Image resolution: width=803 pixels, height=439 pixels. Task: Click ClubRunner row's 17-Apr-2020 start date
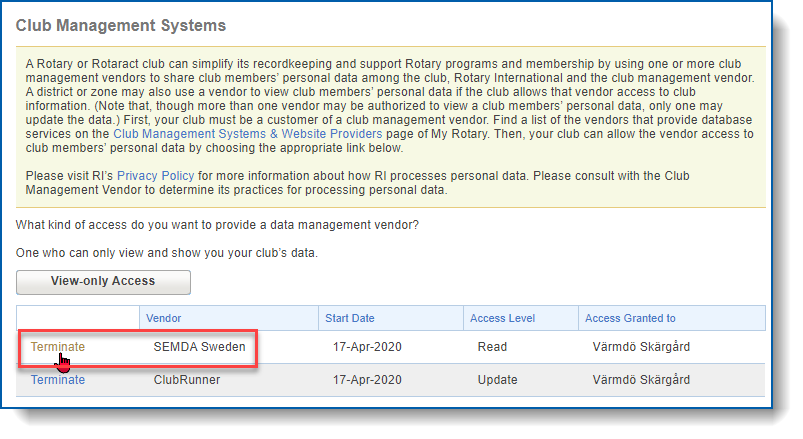[x=367, y=380]
